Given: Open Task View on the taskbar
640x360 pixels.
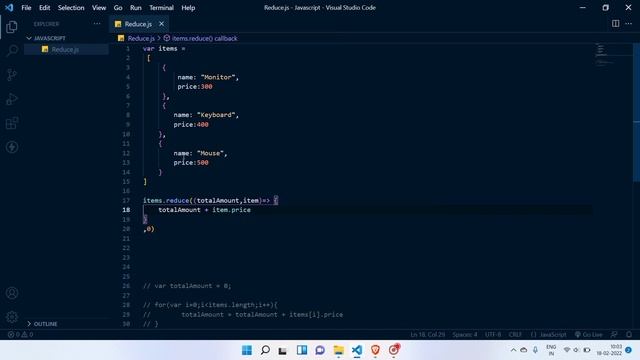Looking at the screenshot, I should [283, 350].
